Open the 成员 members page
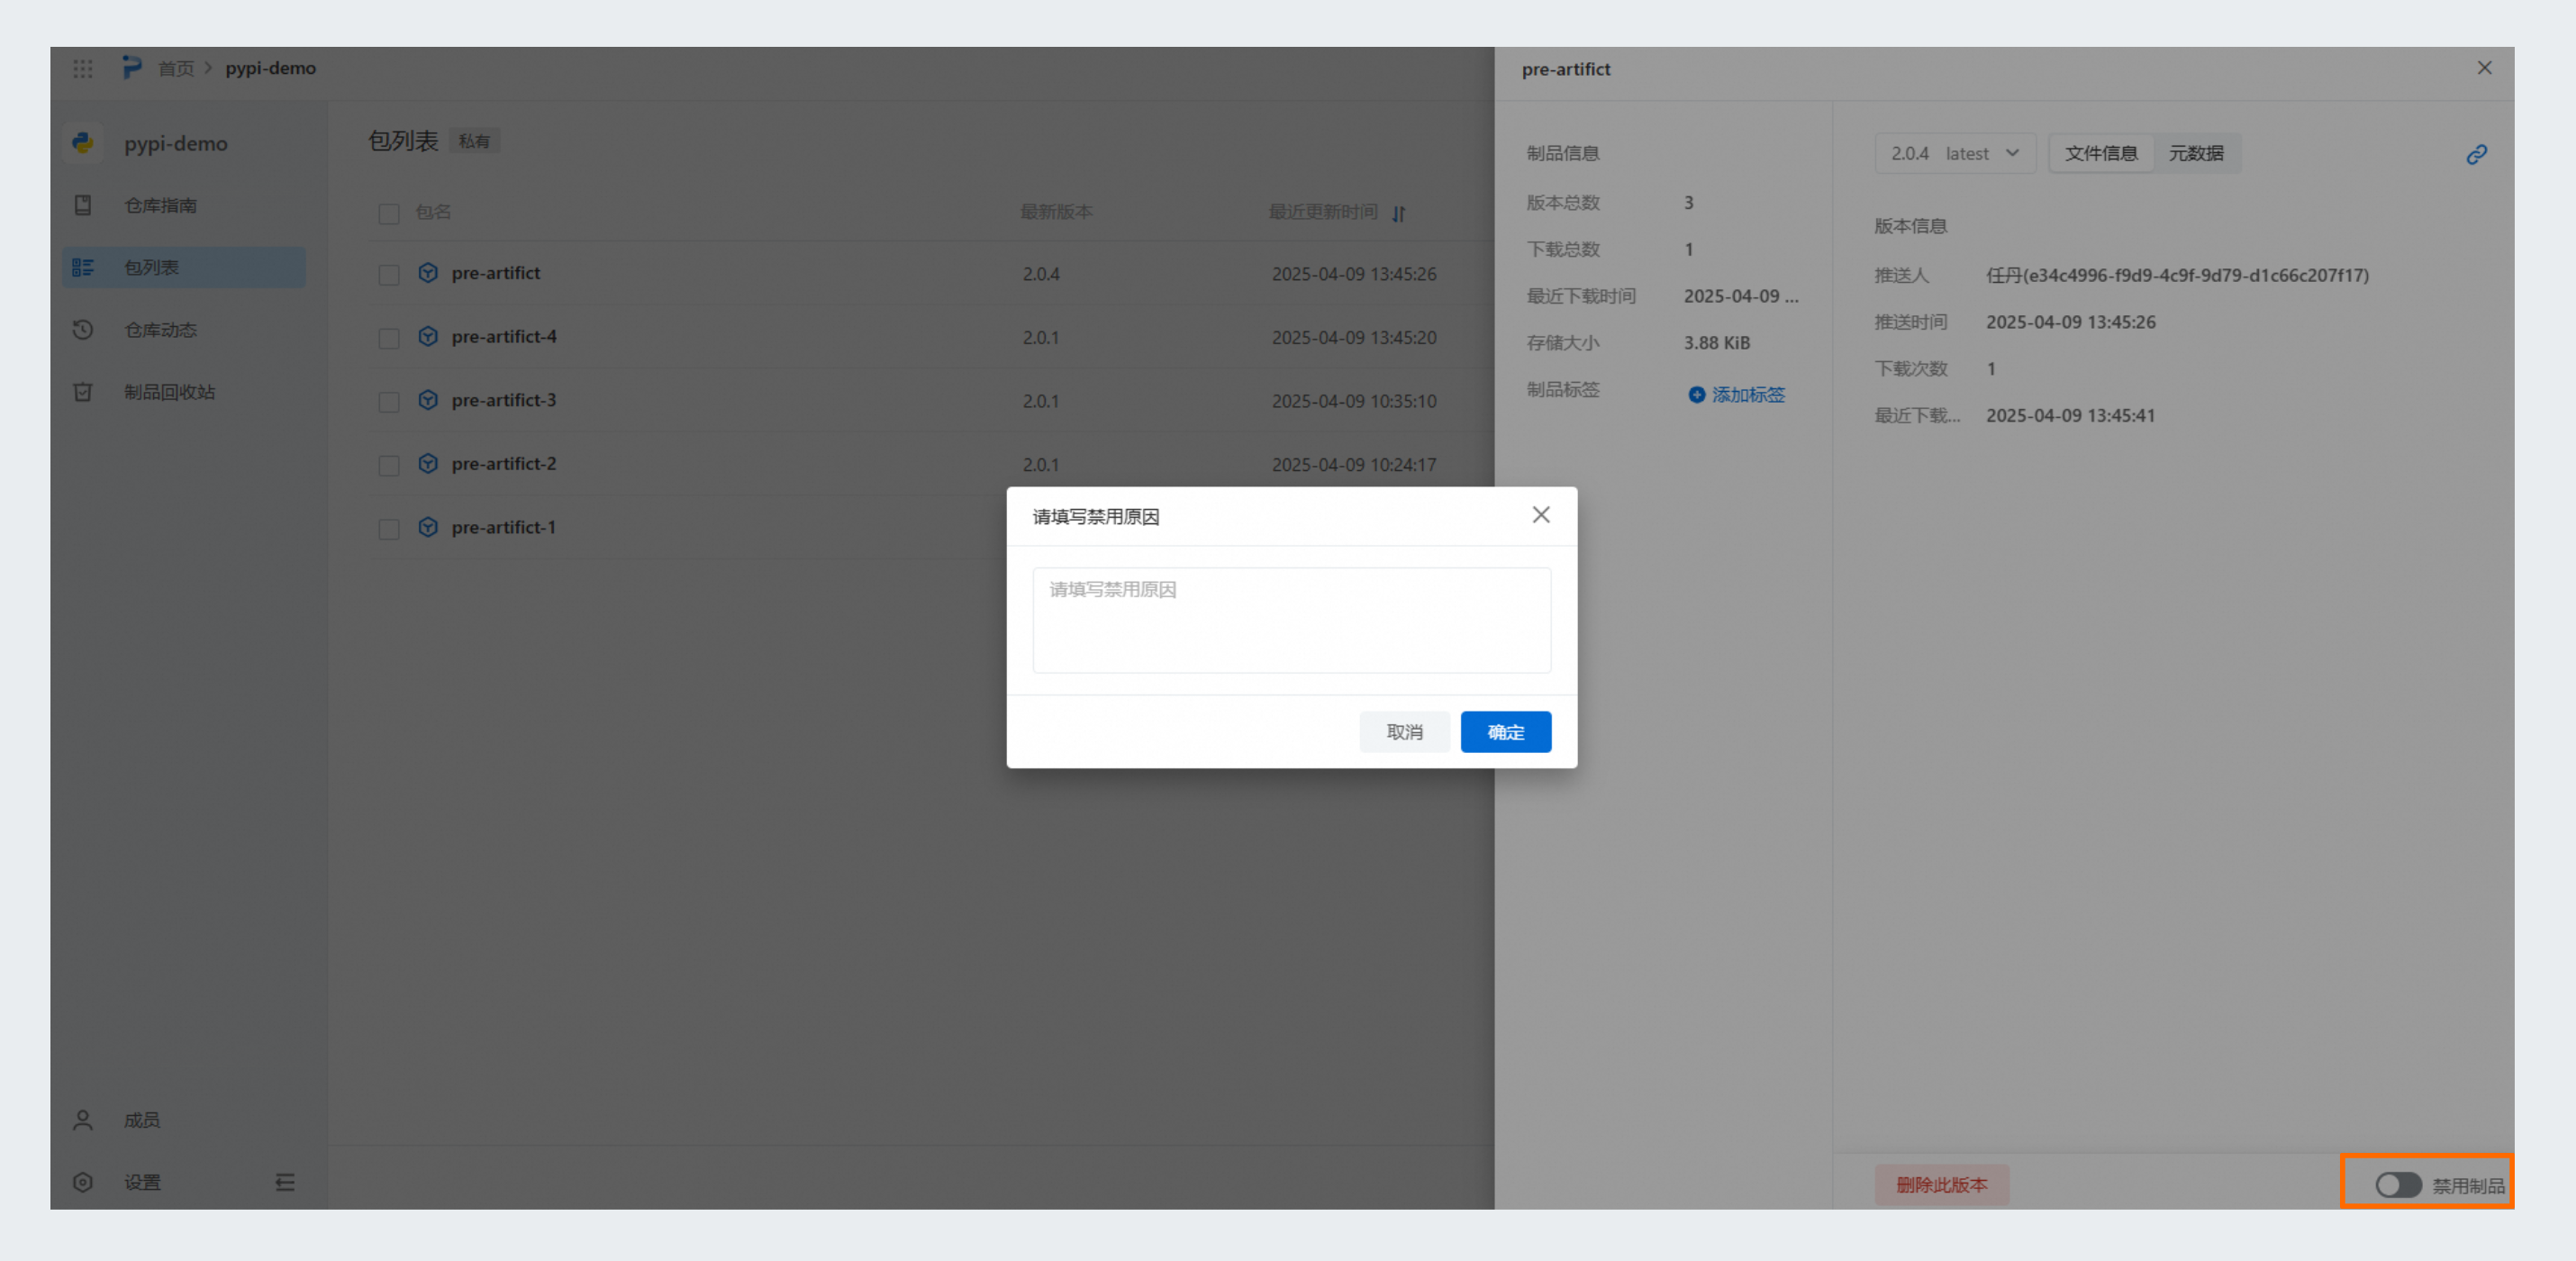This screenshot has height=1261, width=2576. pyautogui.click(x=141, y=1120)
